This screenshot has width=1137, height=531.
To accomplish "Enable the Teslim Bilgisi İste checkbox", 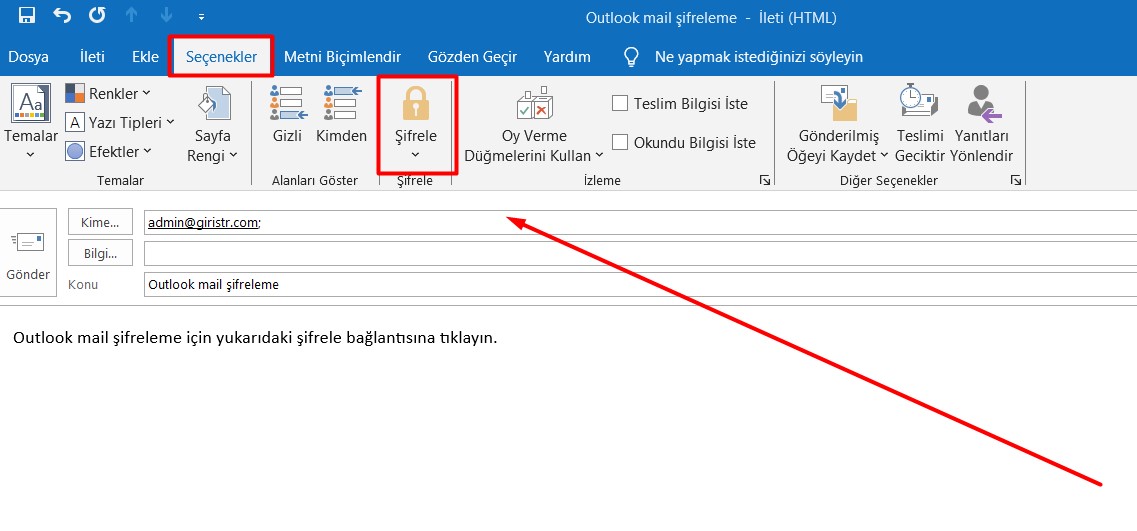I will (x=619, y=103).
